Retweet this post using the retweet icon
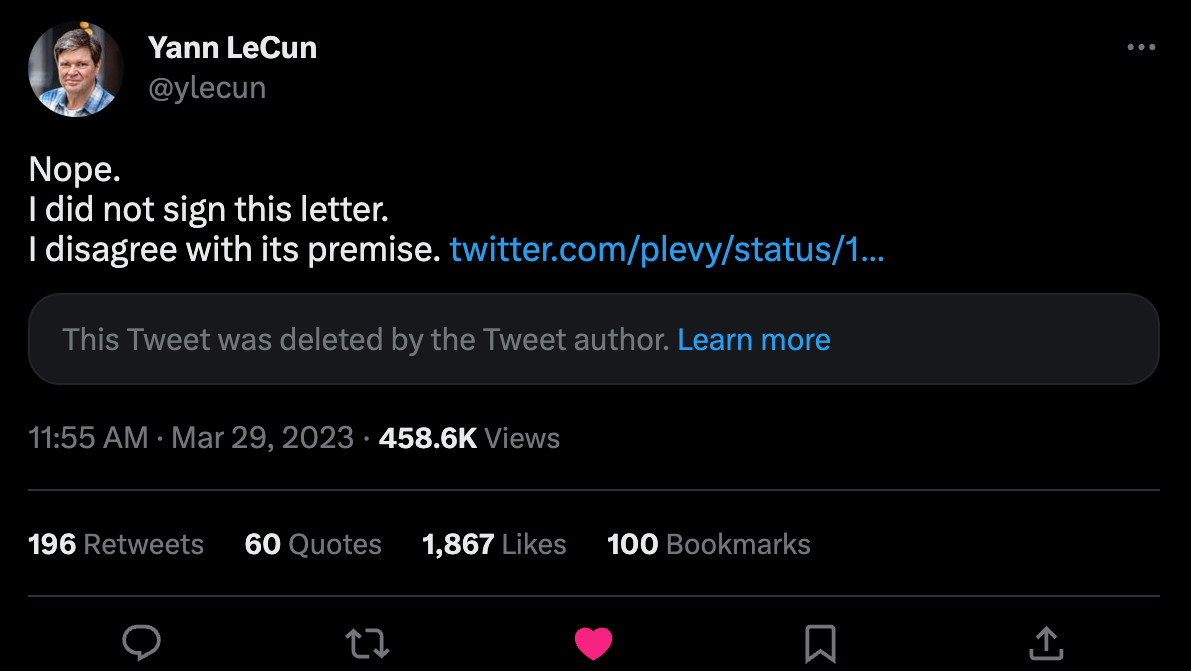 pos(367,642)
